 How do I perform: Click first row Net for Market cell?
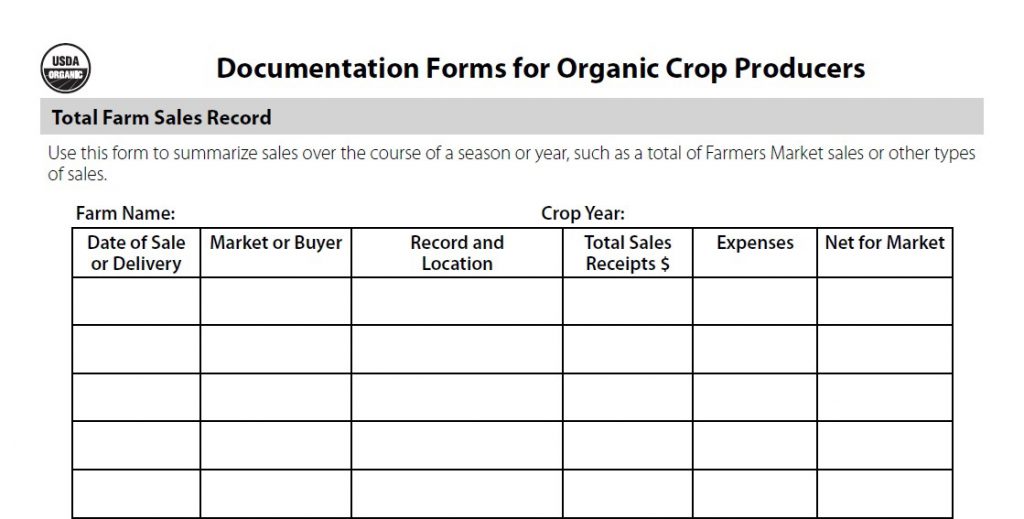(884, 301)
